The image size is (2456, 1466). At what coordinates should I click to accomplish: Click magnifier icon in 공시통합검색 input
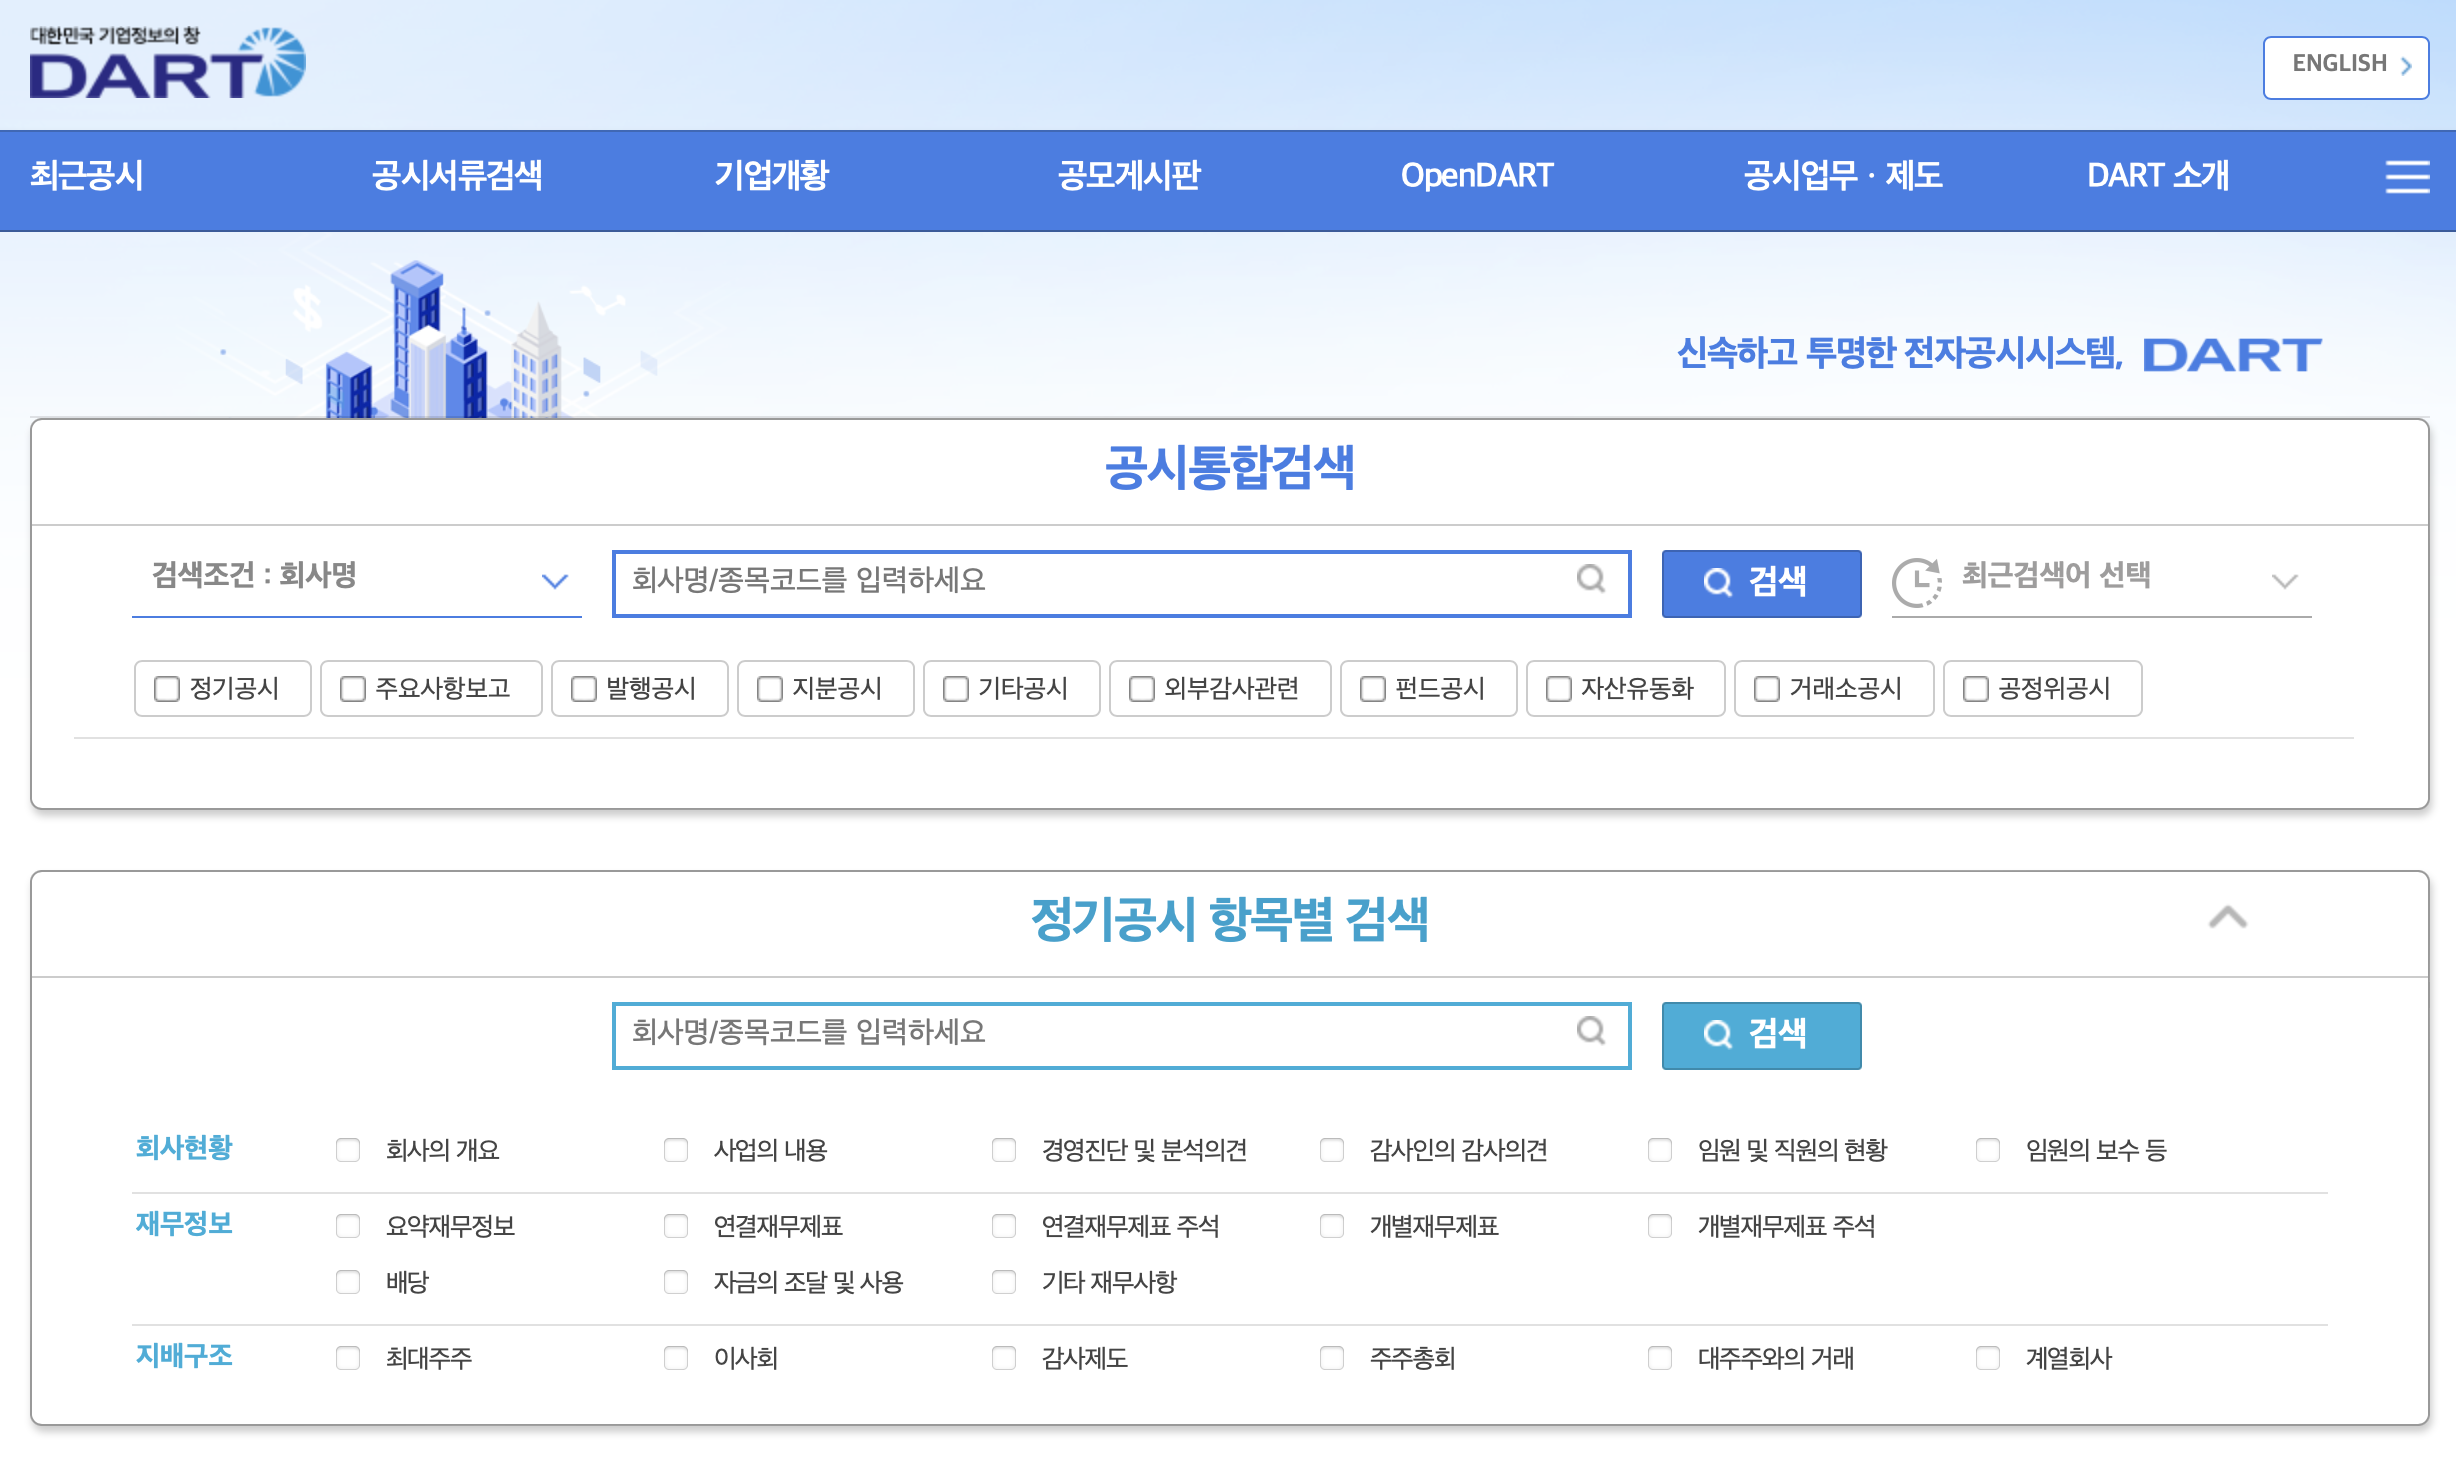click(1591, 579)
